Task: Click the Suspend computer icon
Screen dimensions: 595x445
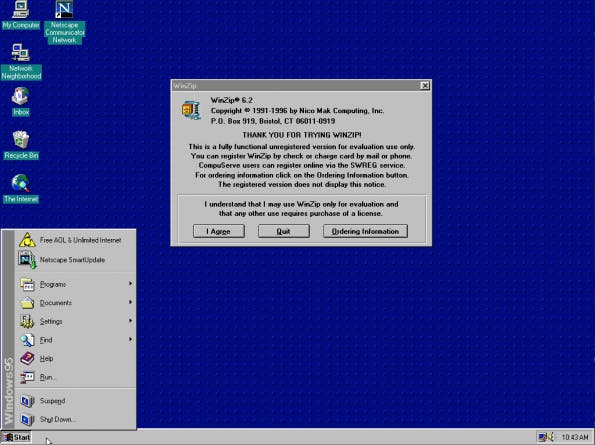Action: coord(27,401)
